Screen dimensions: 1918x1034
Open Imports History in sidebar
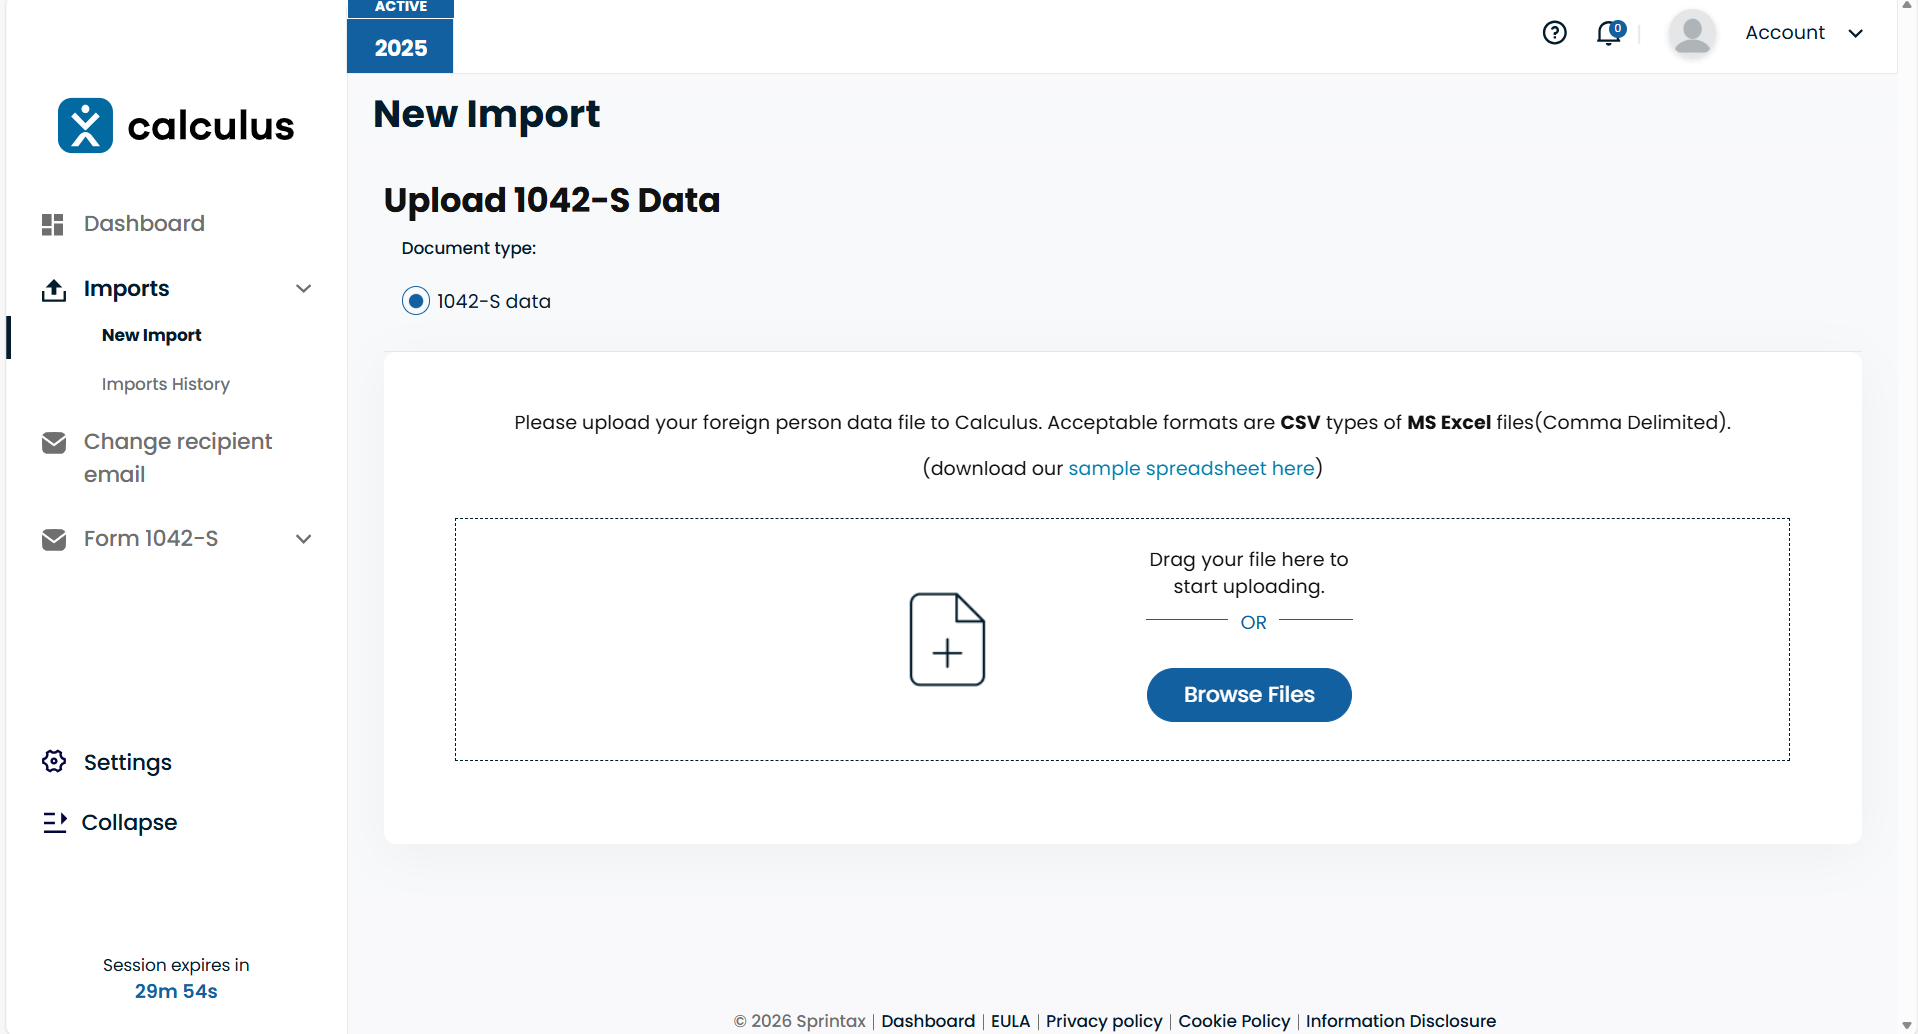coord(166,384)
